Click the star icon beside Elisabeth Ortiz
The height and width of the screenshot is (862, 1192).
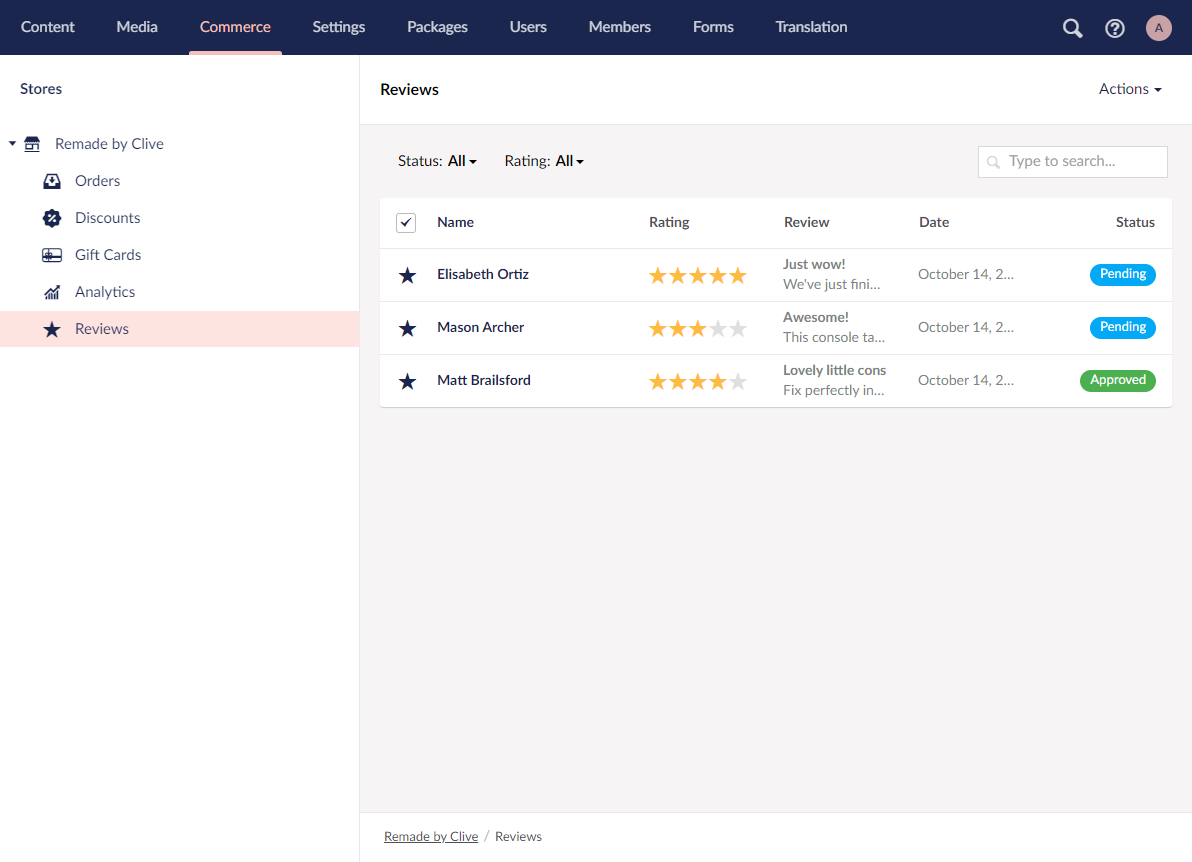[x=407, y=275]
